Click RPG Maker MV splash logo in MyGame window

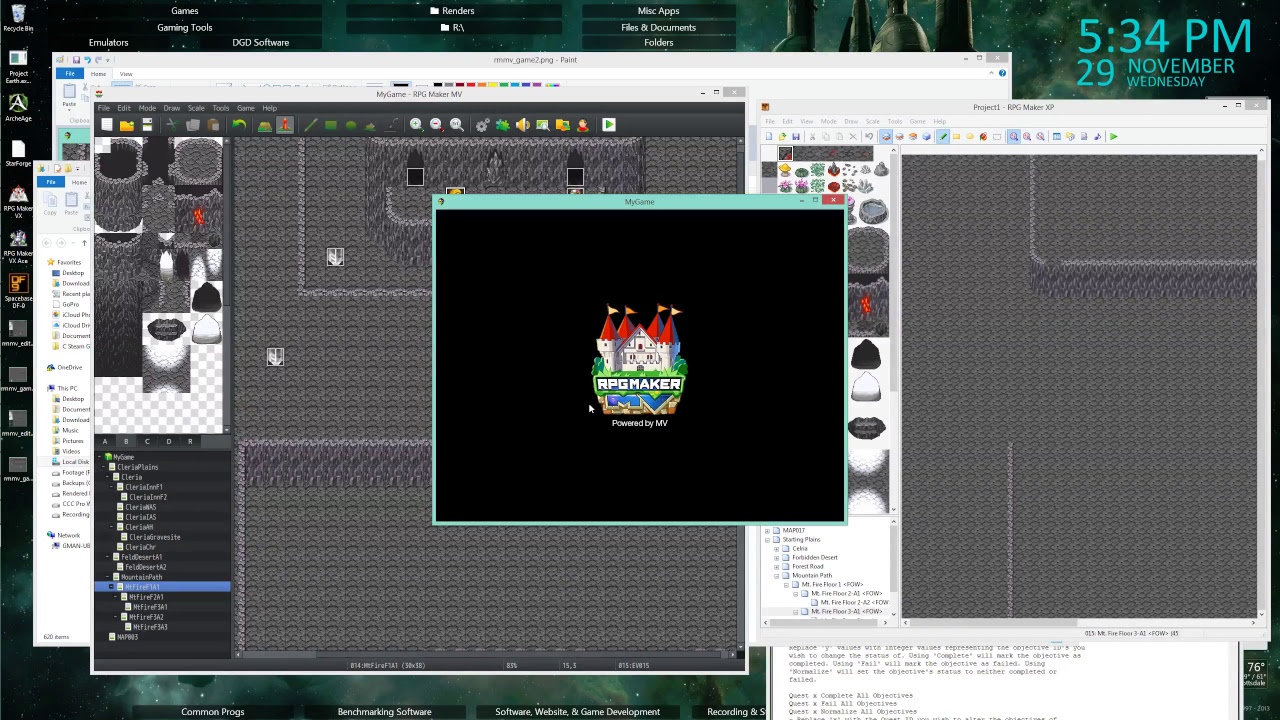tap(640, 361)
